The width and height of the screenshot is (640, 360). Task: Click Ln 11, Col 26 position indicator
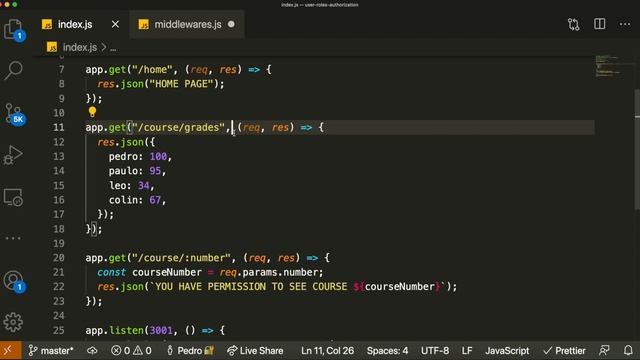tap(327, 351)
